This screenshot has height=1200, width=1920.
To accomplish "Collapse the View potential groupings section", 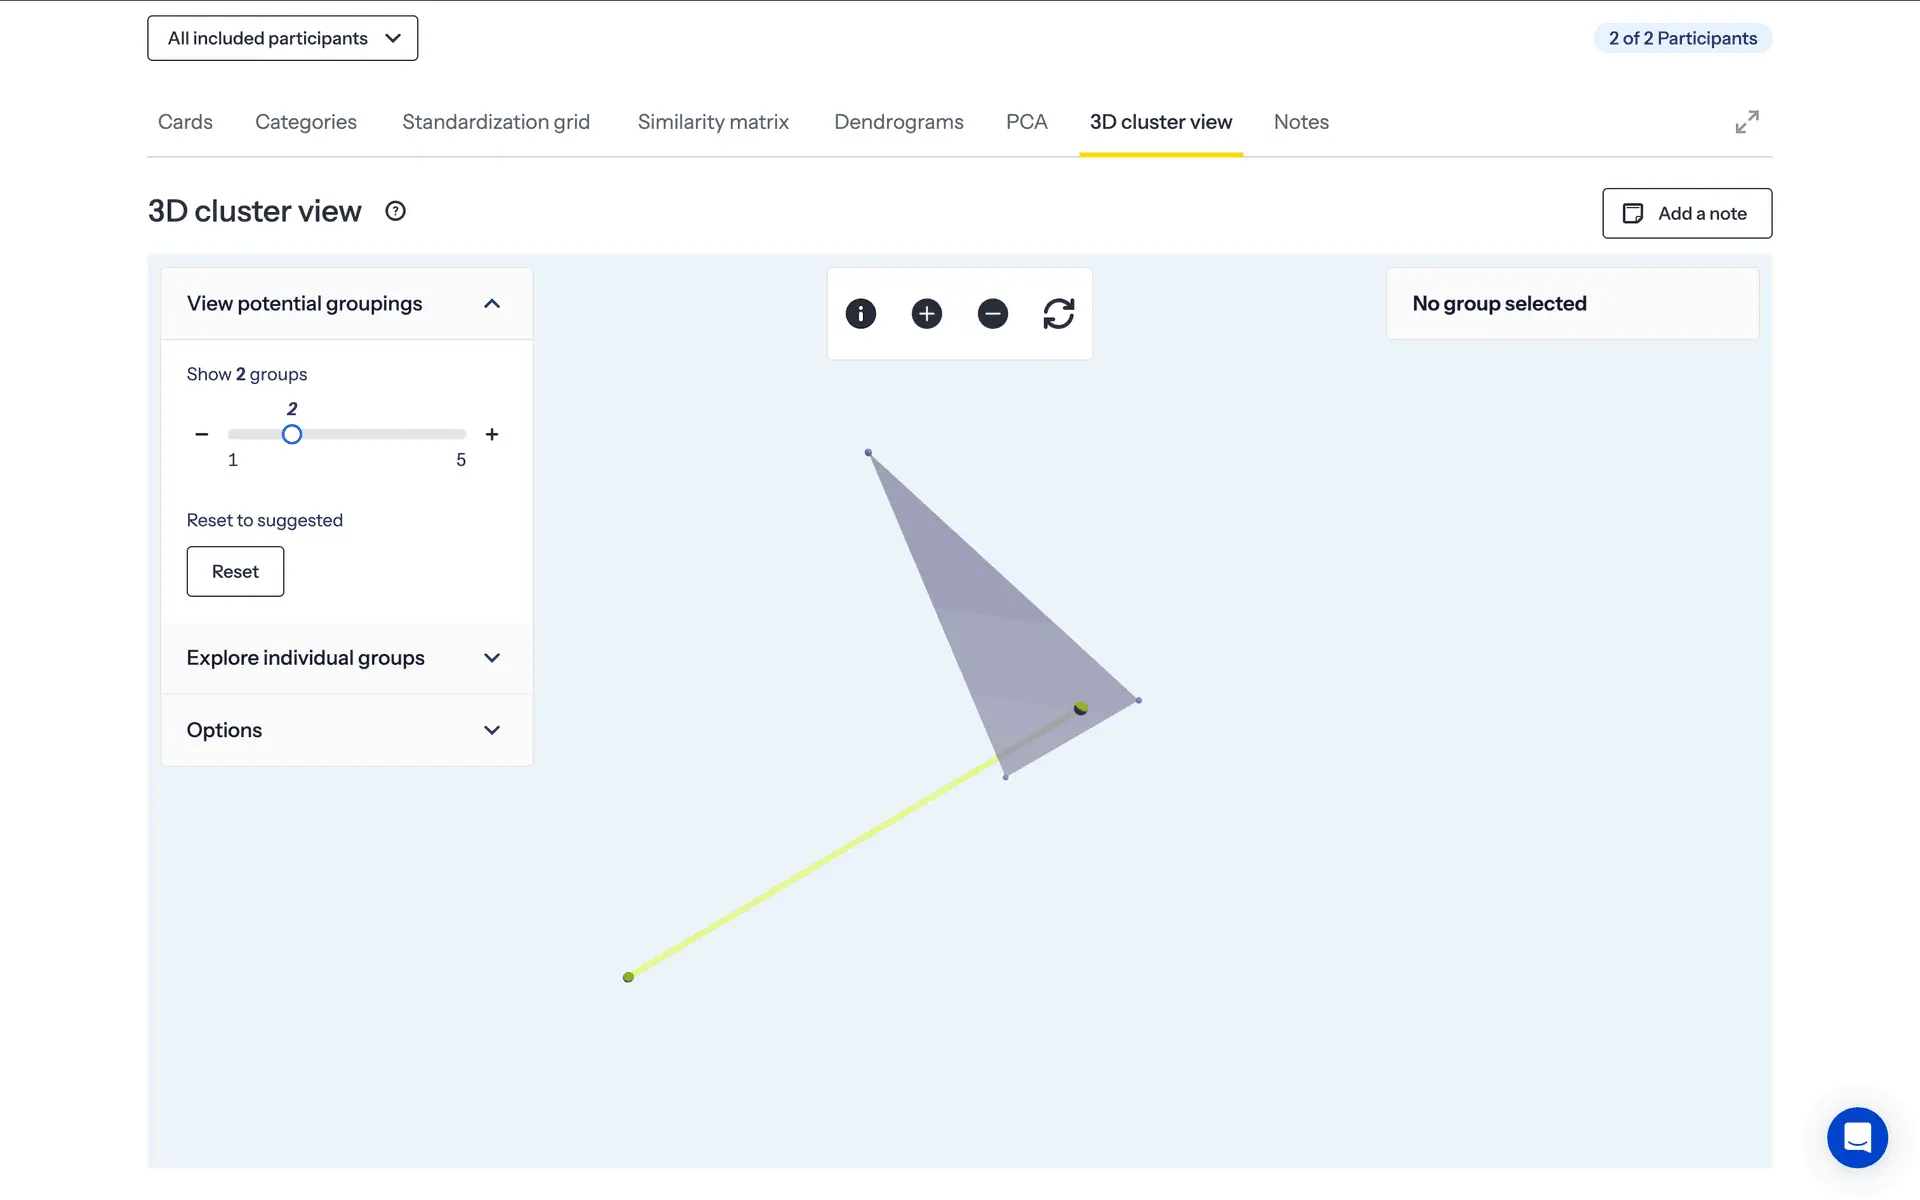I will click(491, 304).
